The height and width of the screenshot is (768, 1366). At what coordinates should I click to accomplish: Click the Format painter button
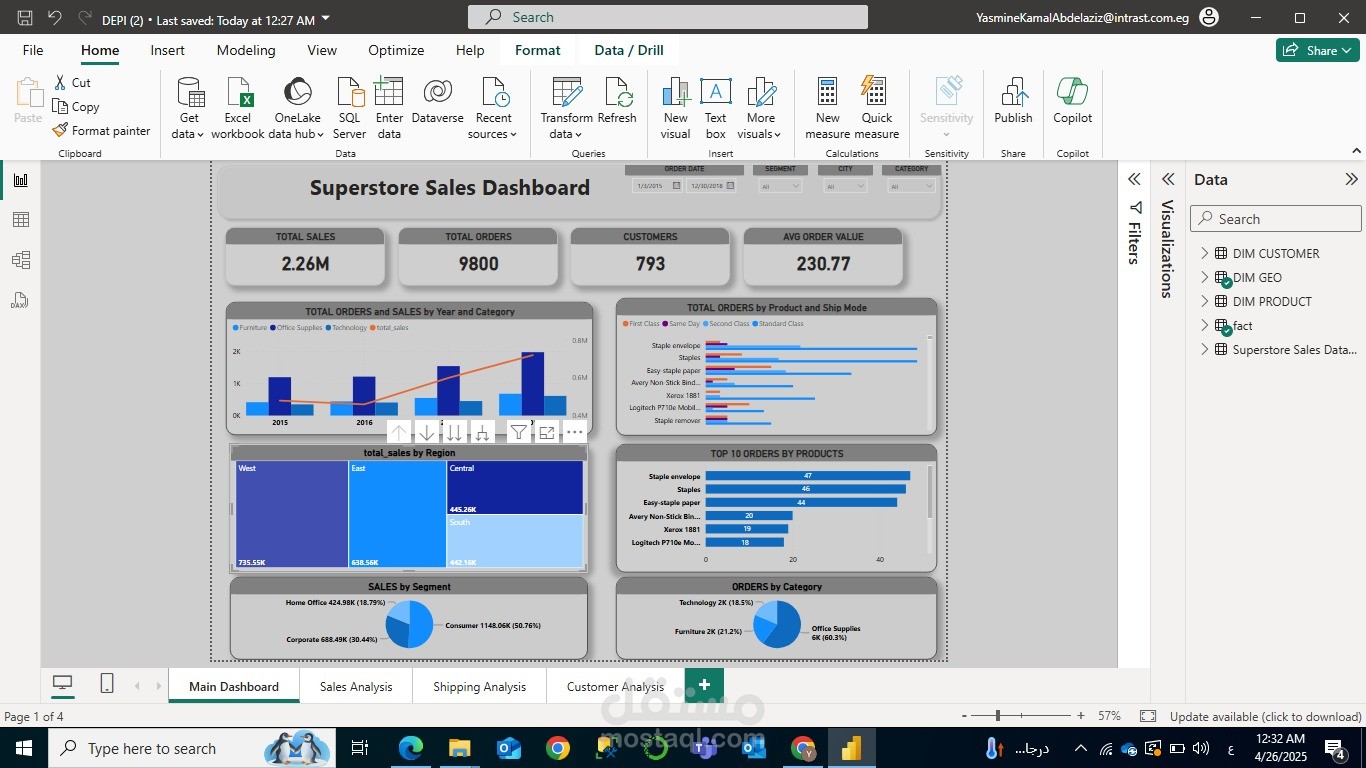[100, 131]
